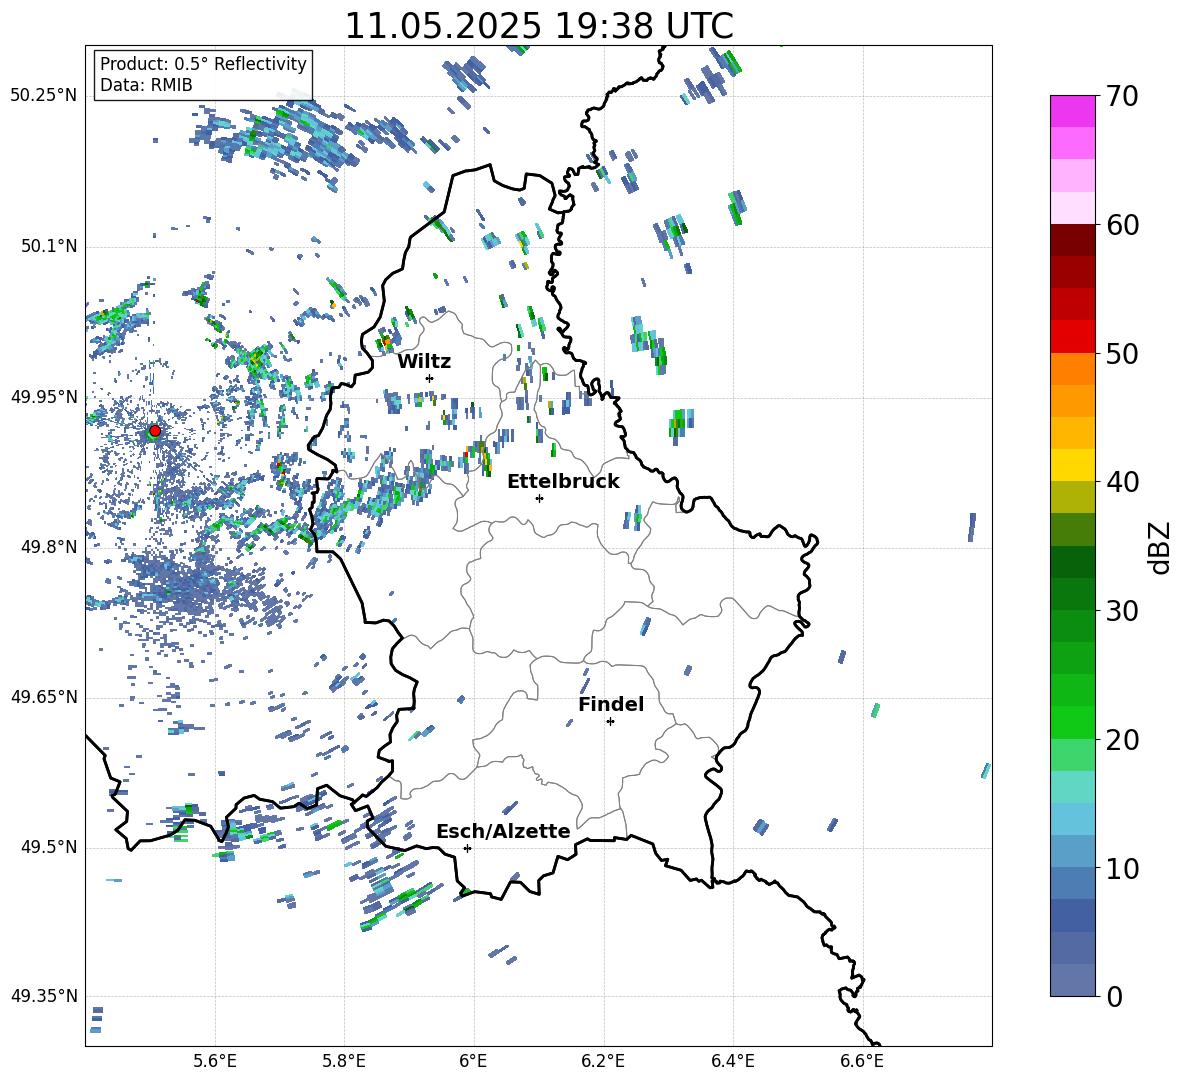1184x1081 pixels.
Task: Click the 40 dBZ colorbar label
Action: (1121, 482)
